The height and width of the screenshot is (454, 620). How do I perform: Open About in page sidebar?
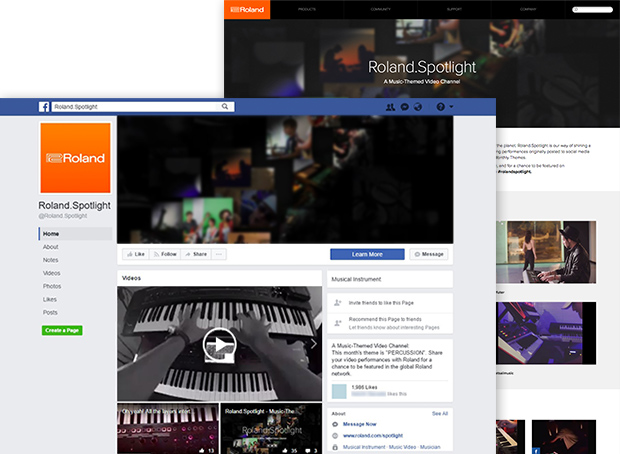click(x=51, y=247)
